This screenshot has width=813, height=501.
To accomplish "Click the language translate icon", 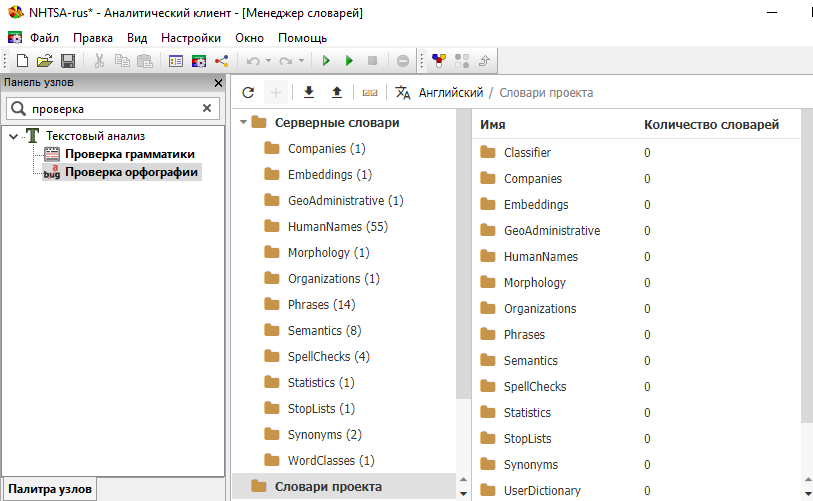I will coord(403,93).
